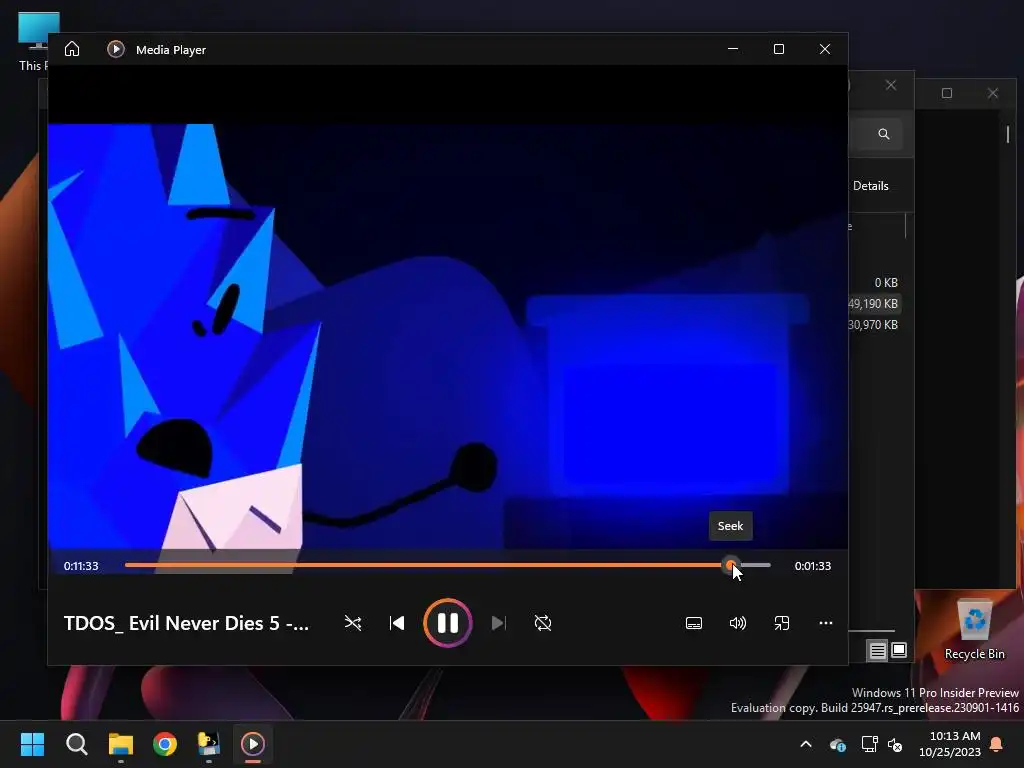Skip to previous track

396,623
